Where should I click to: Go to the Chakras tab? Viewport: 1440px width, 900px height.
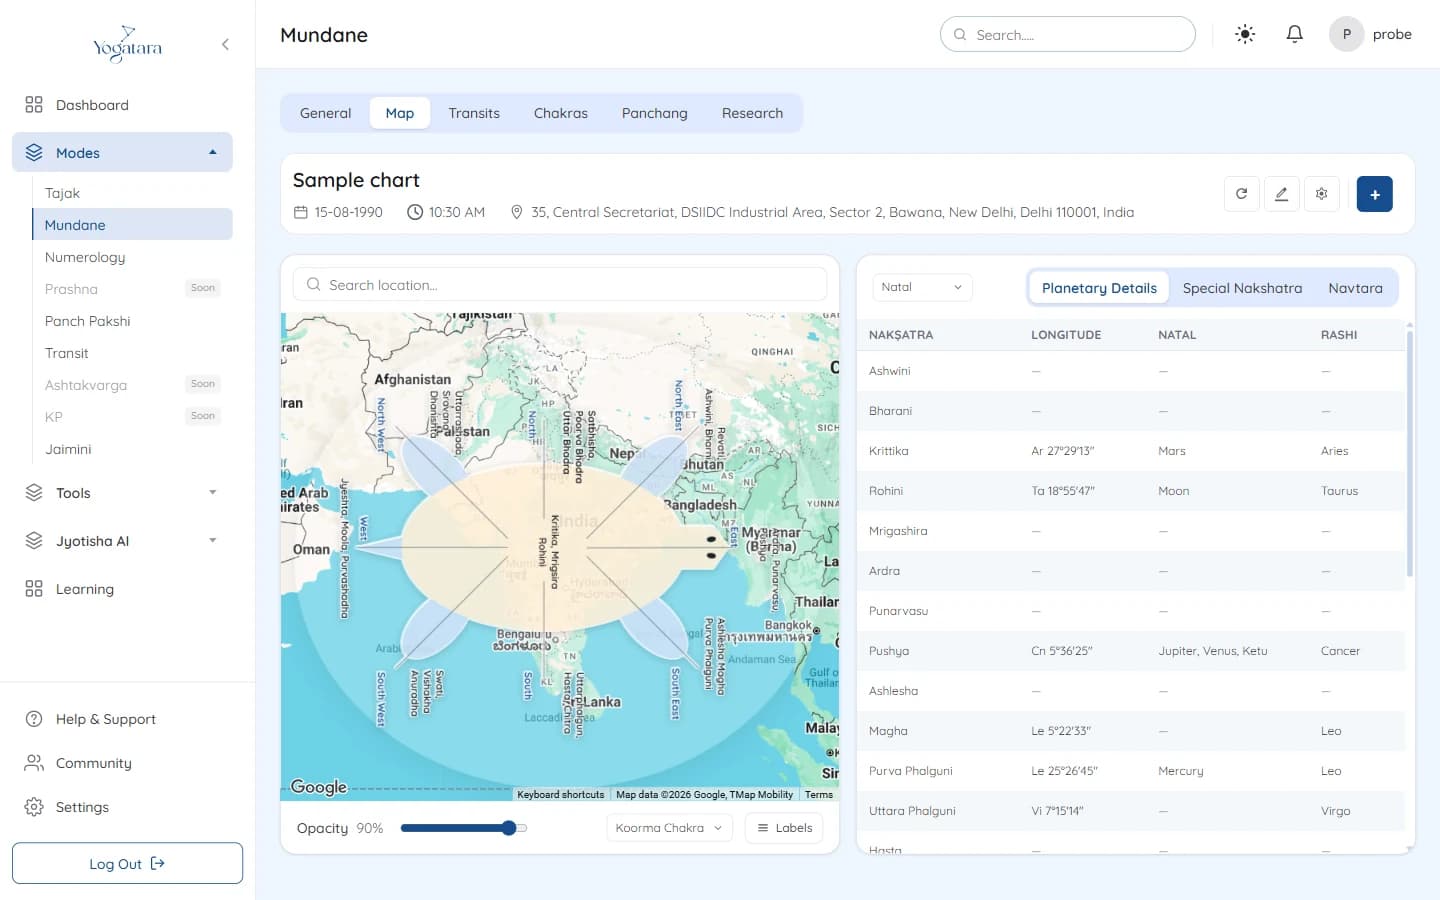[x=561, y=113]
